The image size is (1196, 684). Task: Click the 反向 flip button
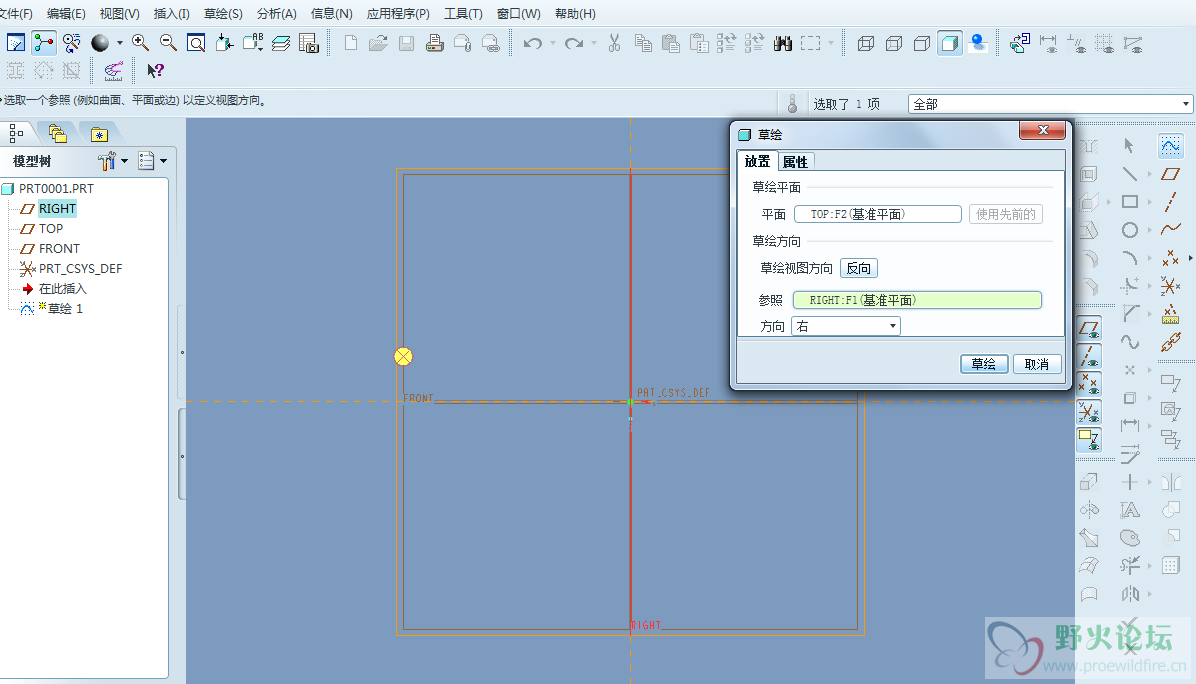pyautogui.click(x=859, y=268)
